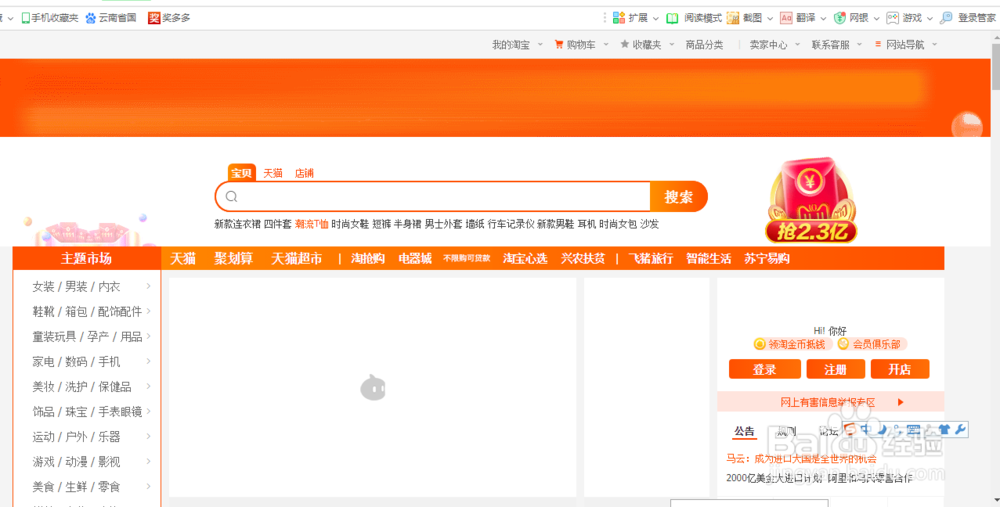Screen dimensions: 1000x507
Task: Click the 潮流T恤 hot search term
Action: point(311,224)
